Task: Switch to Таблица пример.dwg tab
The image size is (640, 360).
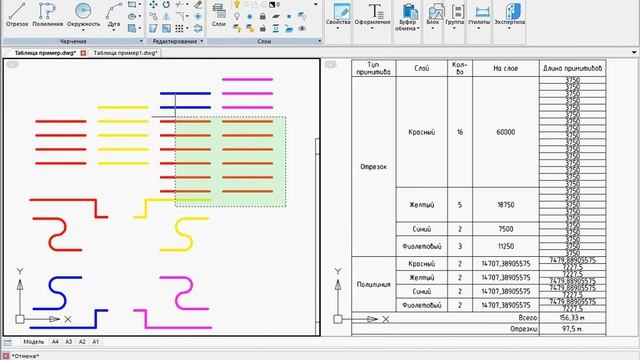Action: [45, 53]
